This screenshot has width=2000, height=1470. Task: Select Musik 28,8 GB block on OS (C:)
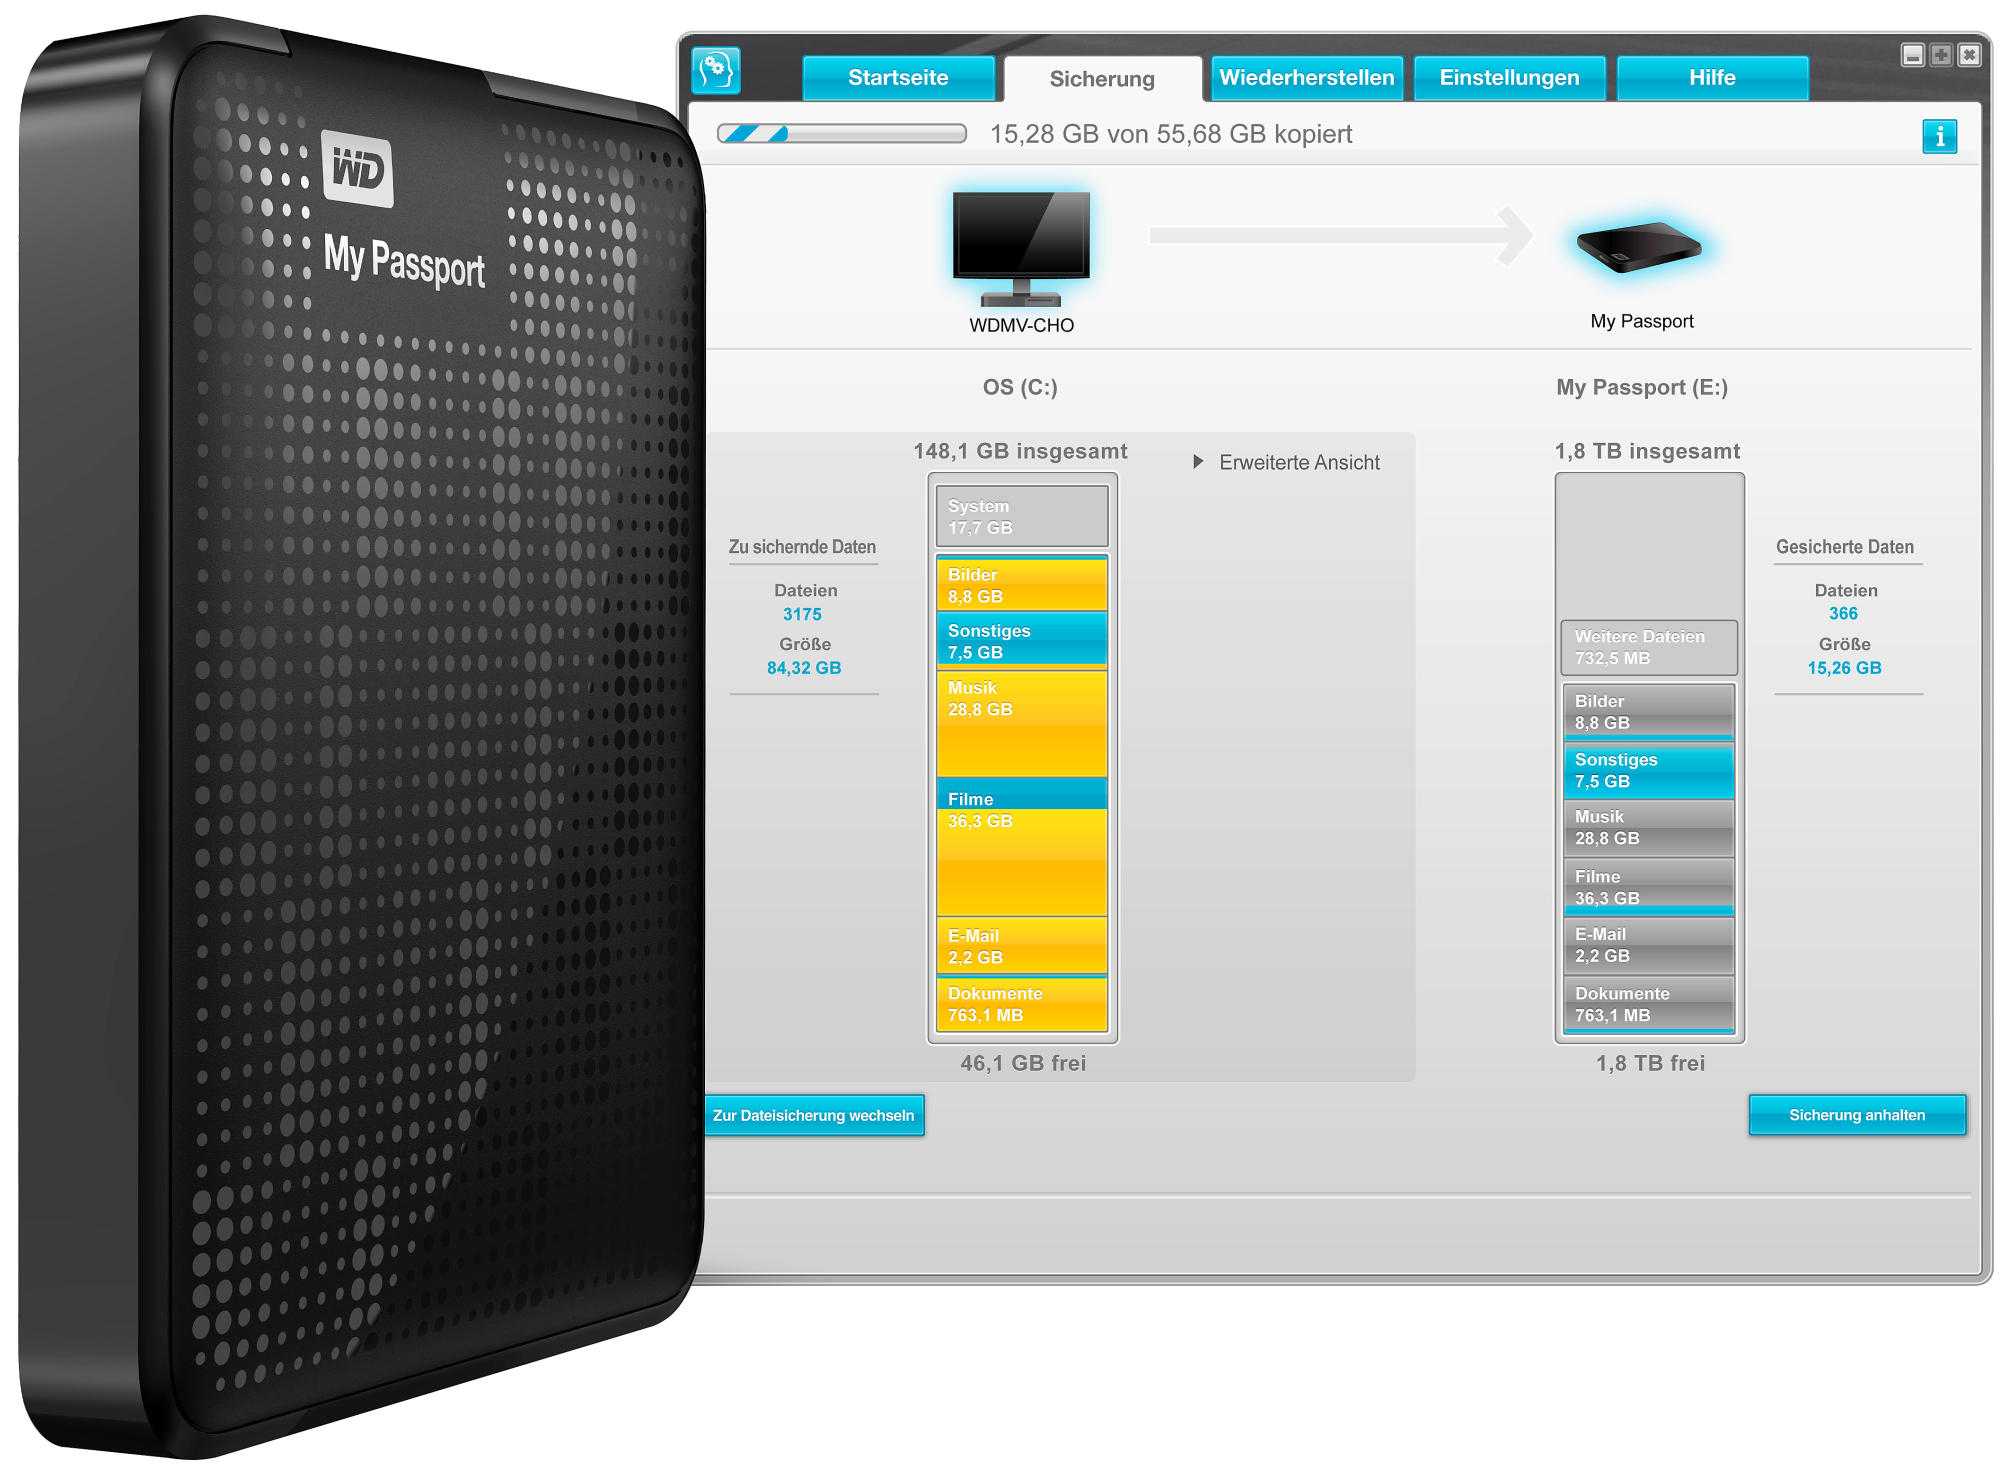[1022, 723]
